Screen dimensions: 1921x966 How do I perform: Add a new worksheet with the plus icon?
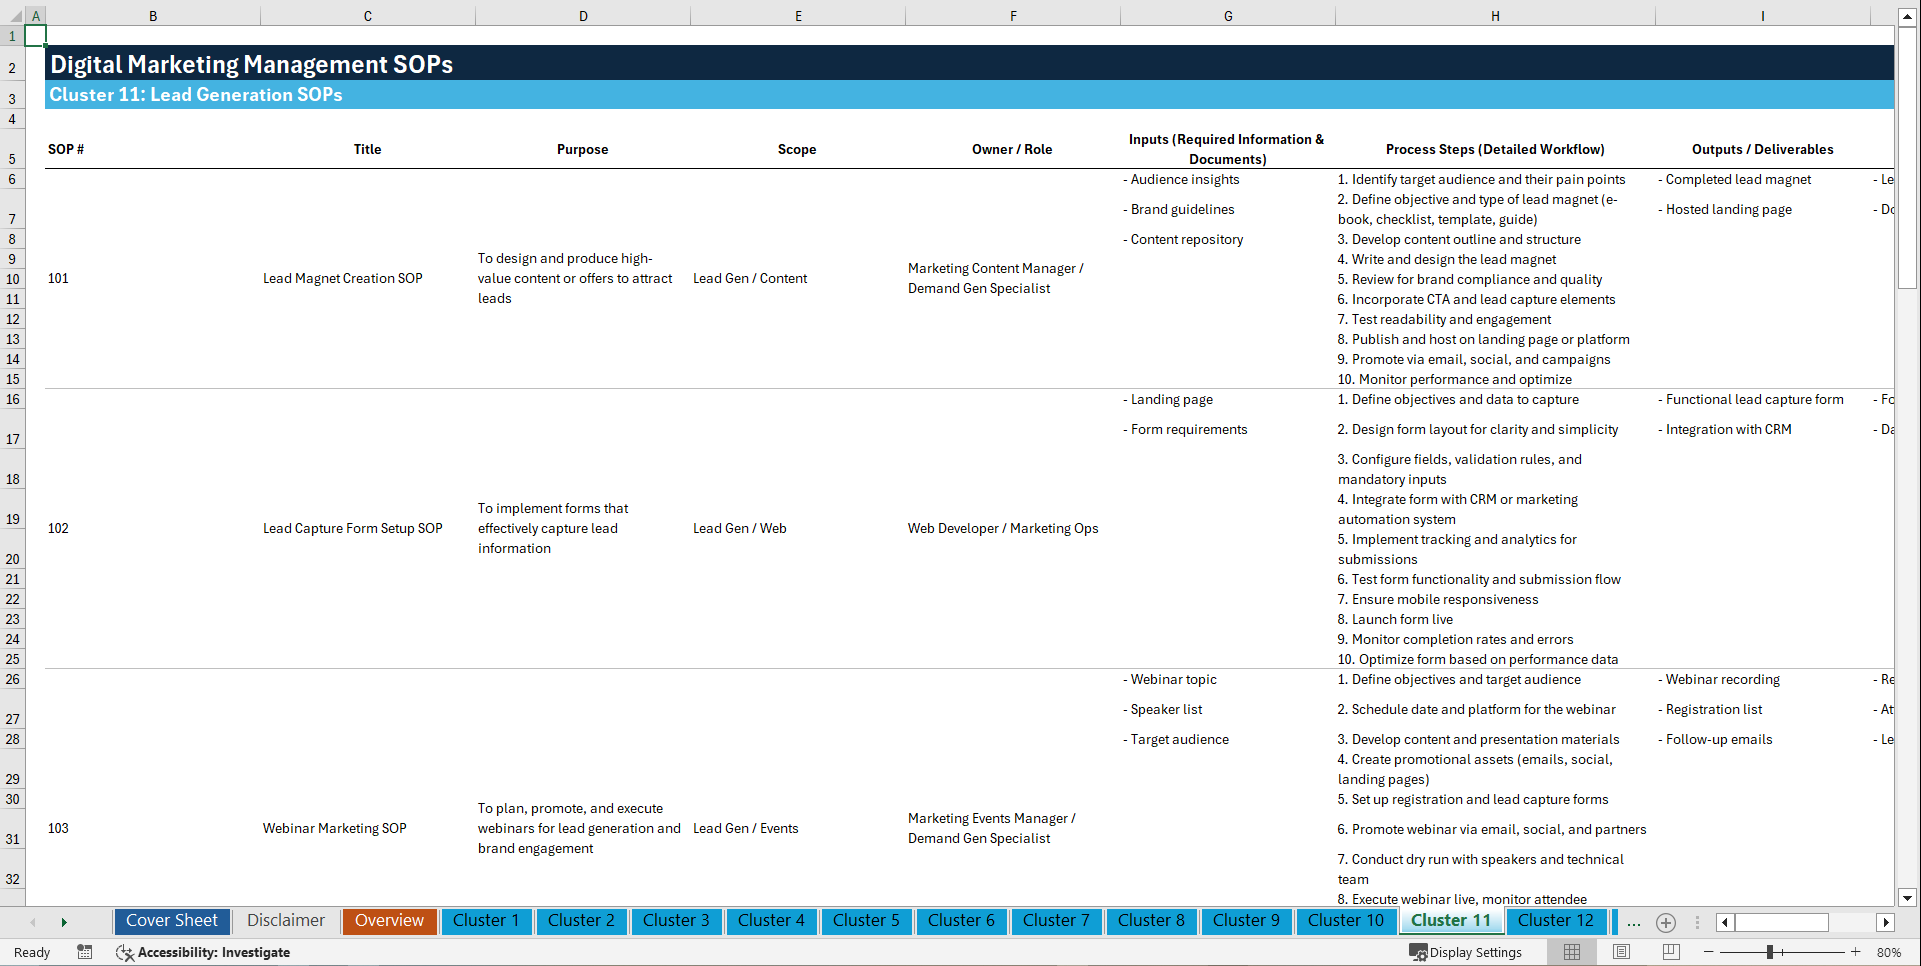pyautogui.click(x=1665, y=922)
